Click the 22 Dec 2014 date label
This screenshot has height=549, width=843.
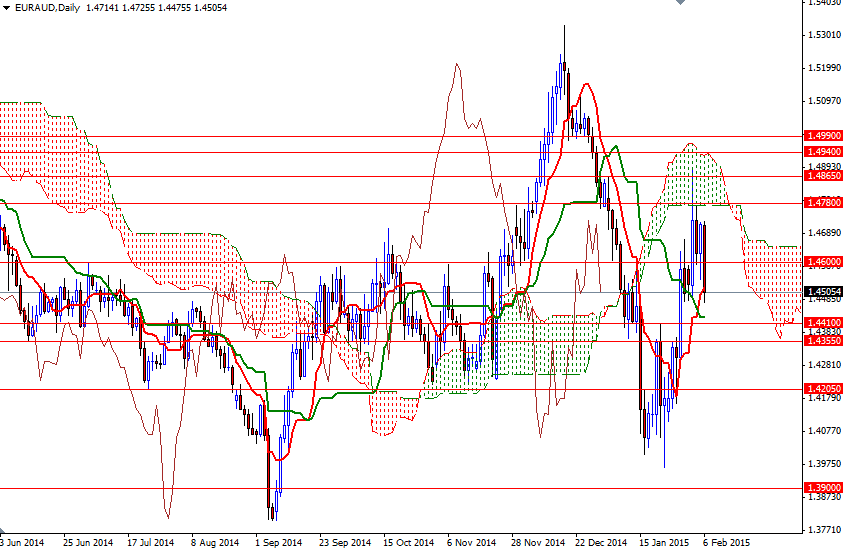pyautogui.click(x=601, y=542)
